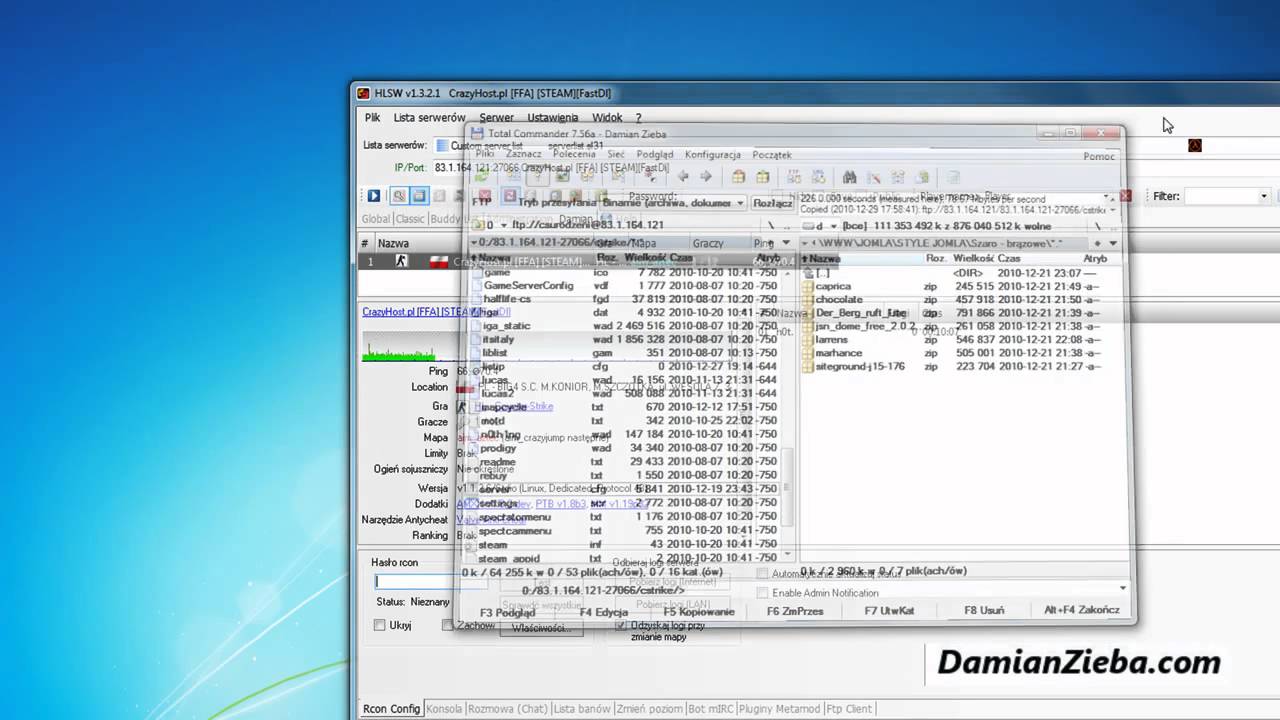Open right panel directory history arrow
This screenshot has width=1280, height=720.
pos(1113,243)
